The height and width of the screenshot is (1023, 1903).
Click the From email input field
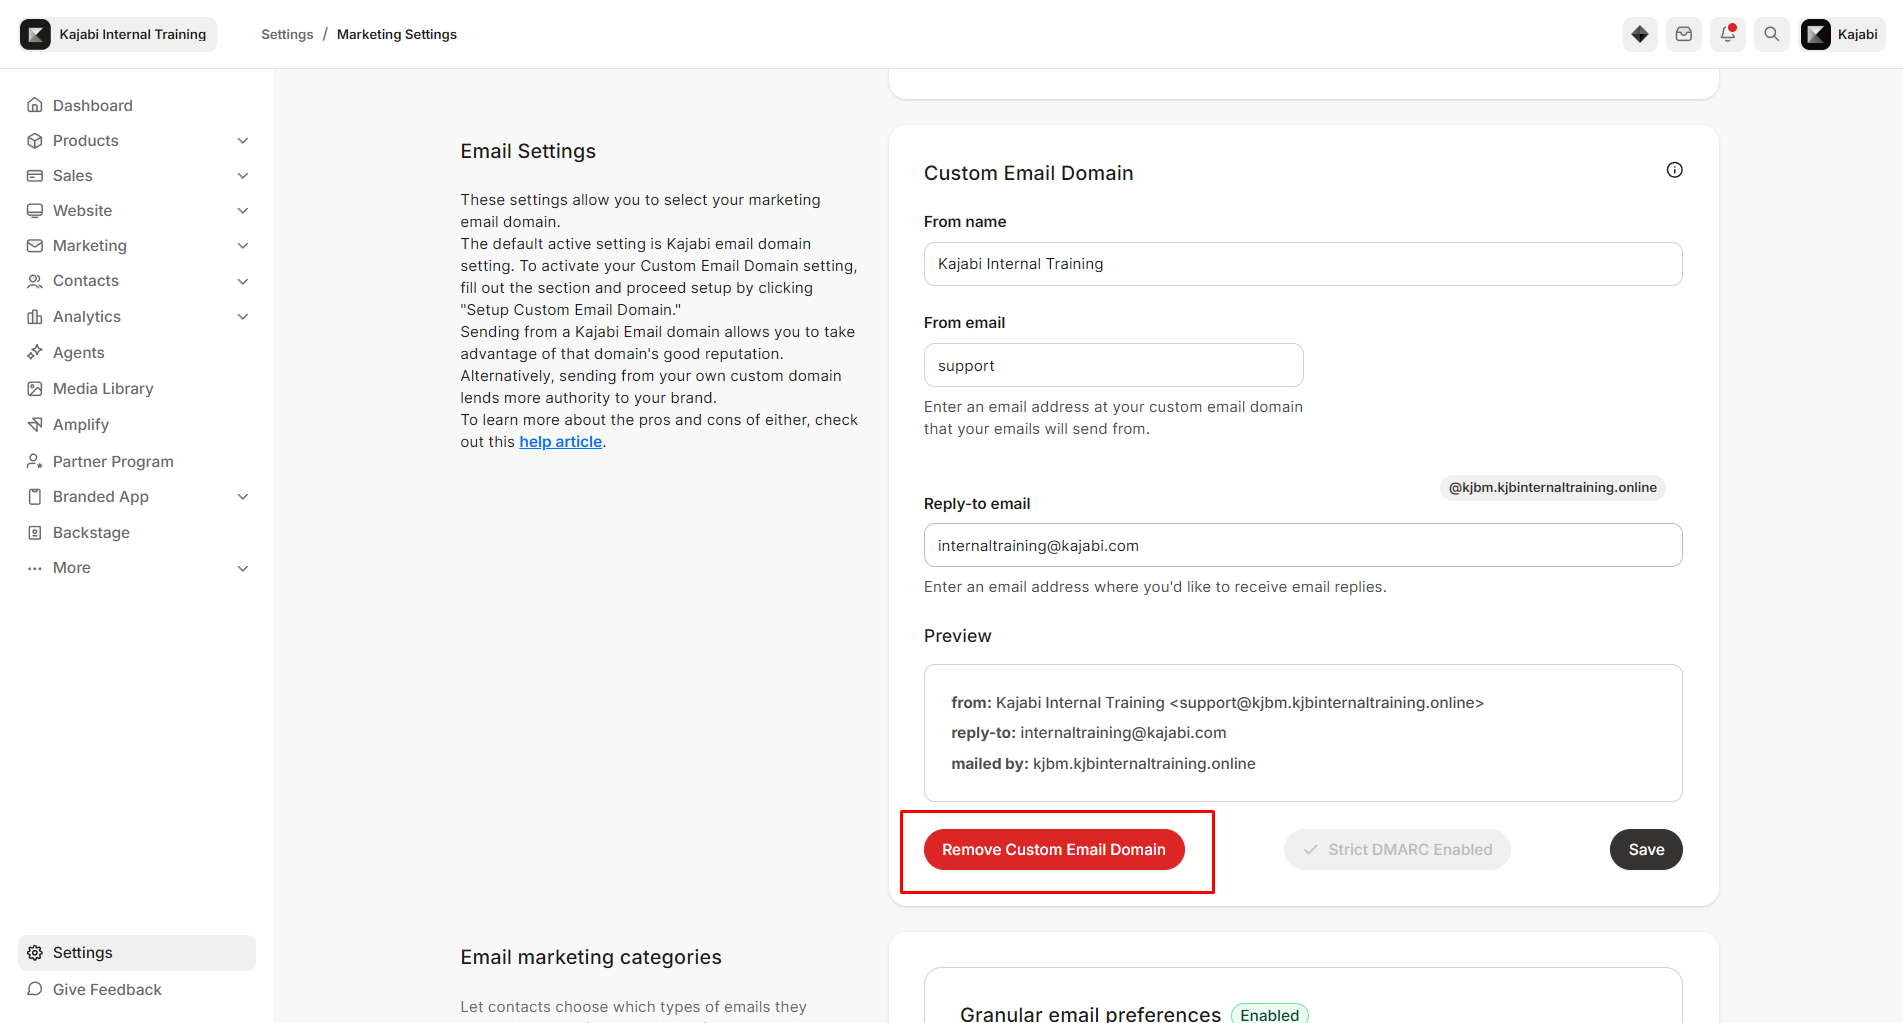[1113, 365]
